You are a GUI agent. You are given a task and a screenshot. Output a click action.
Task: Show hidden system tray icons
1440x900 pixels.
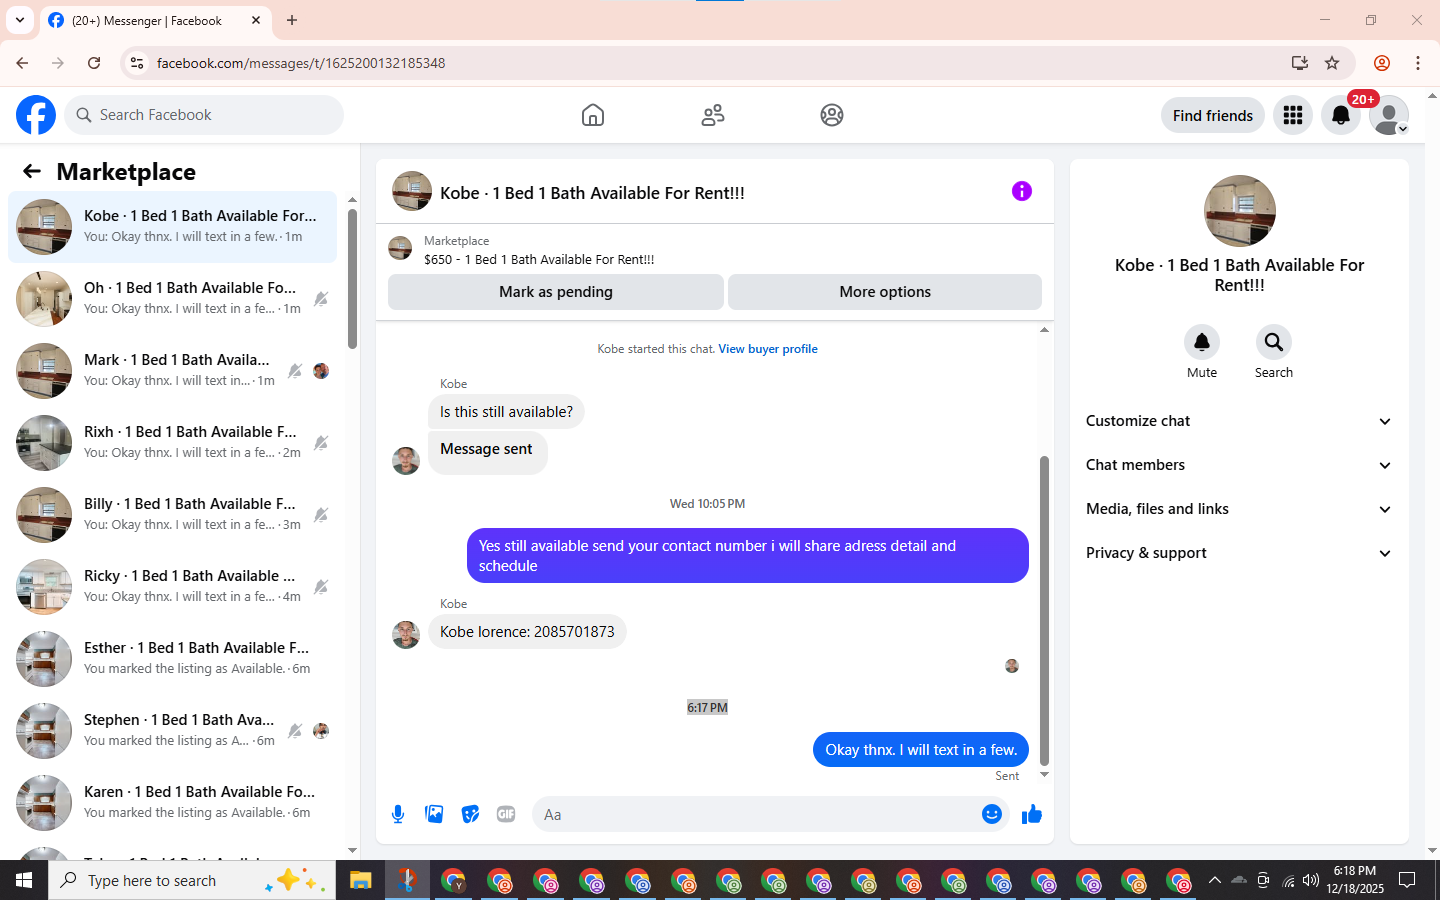click(1215, 880)
